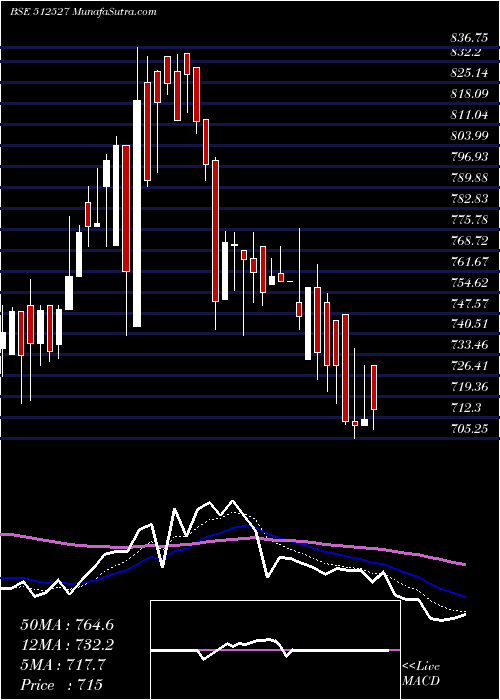Click the 733.46 price label
The width and height of the screenshot is (500, 700).
[x=471, y=345]
